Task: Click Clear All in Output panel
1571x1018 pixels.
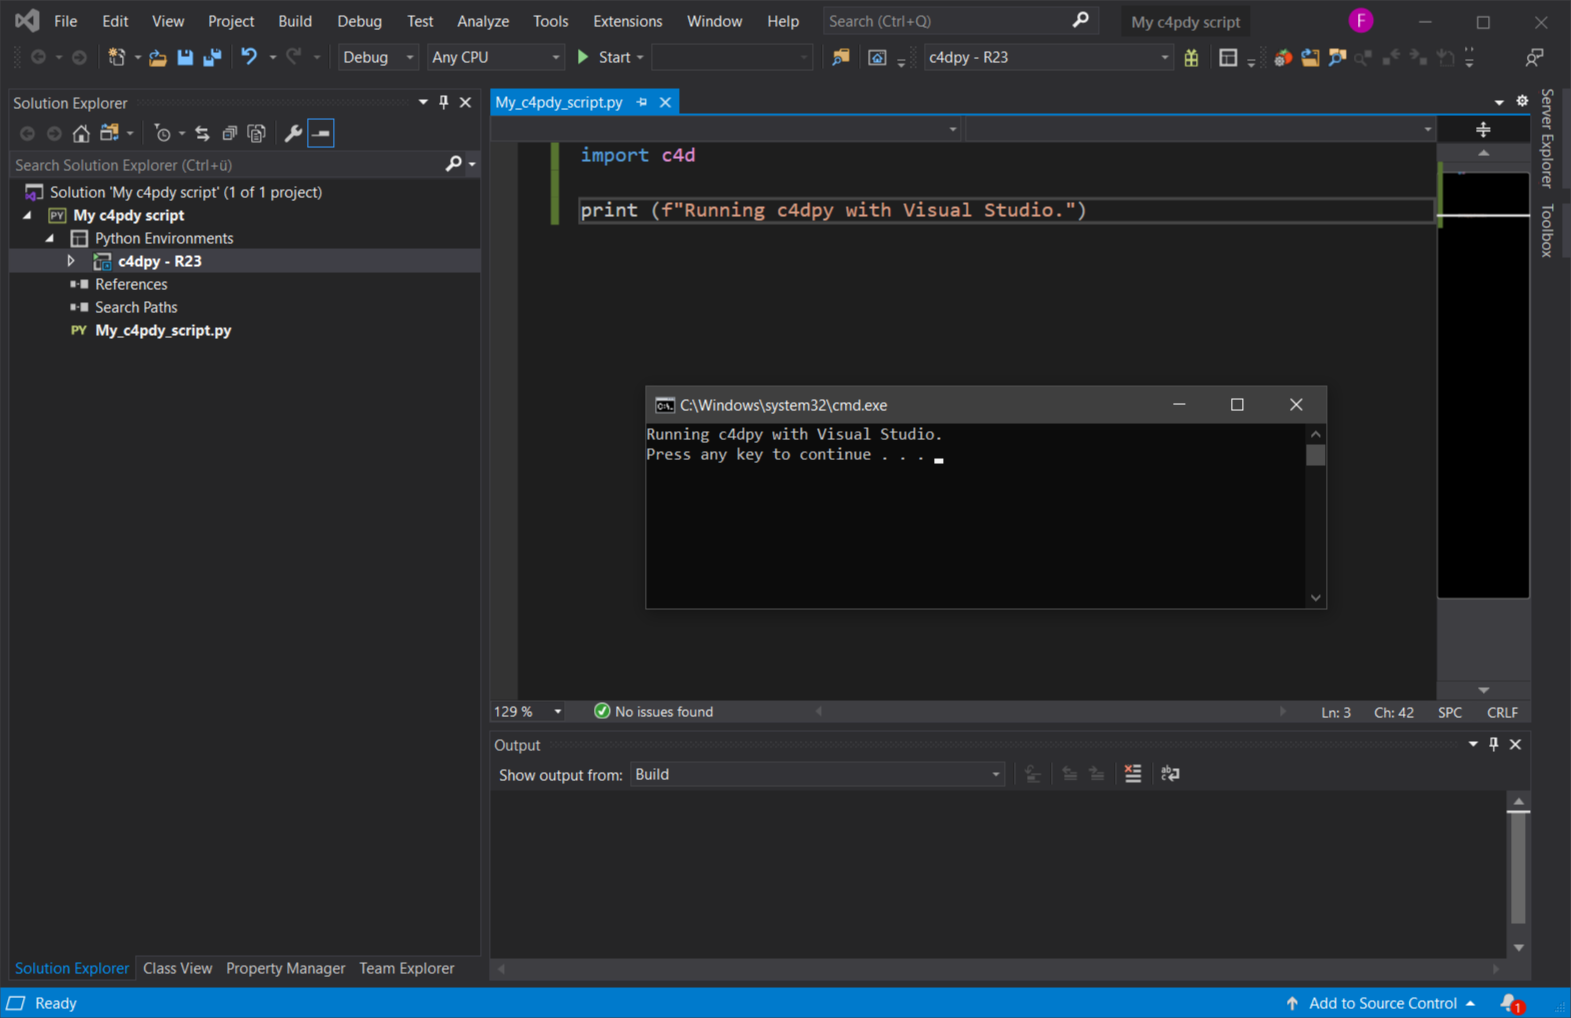Action: pos(1132,774)
